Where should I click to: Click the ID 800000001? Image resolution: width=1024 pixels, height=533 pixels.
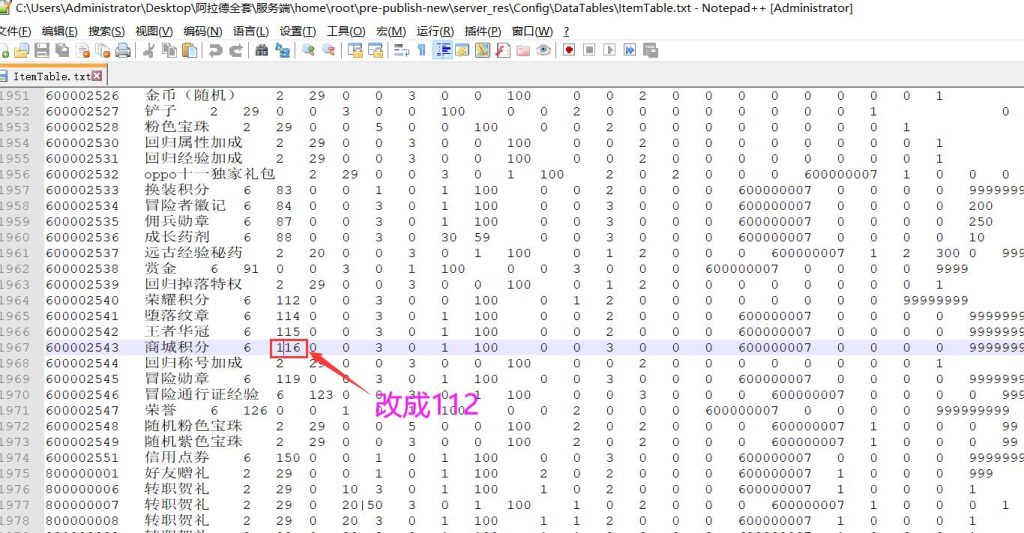point(82,474)
